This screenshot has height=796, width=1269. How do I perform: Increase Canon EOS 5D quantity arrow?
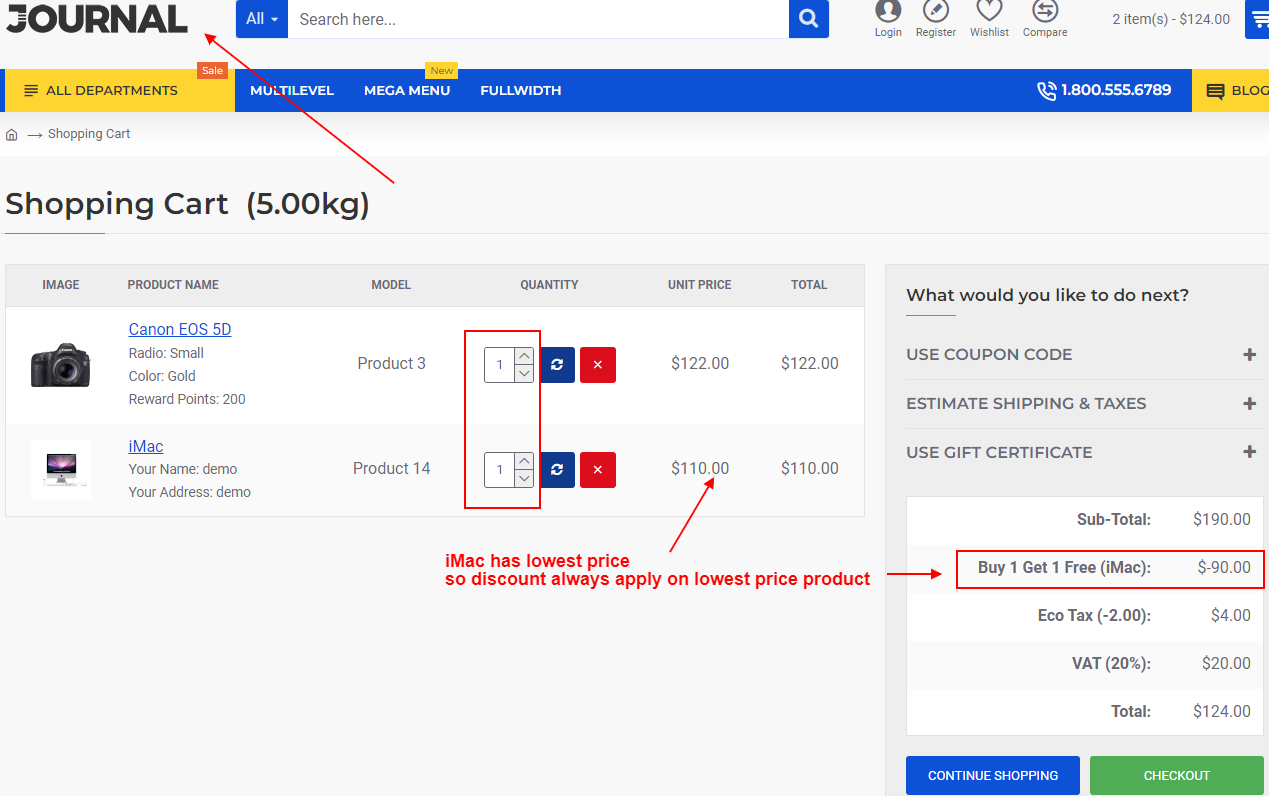click(524, 356)
